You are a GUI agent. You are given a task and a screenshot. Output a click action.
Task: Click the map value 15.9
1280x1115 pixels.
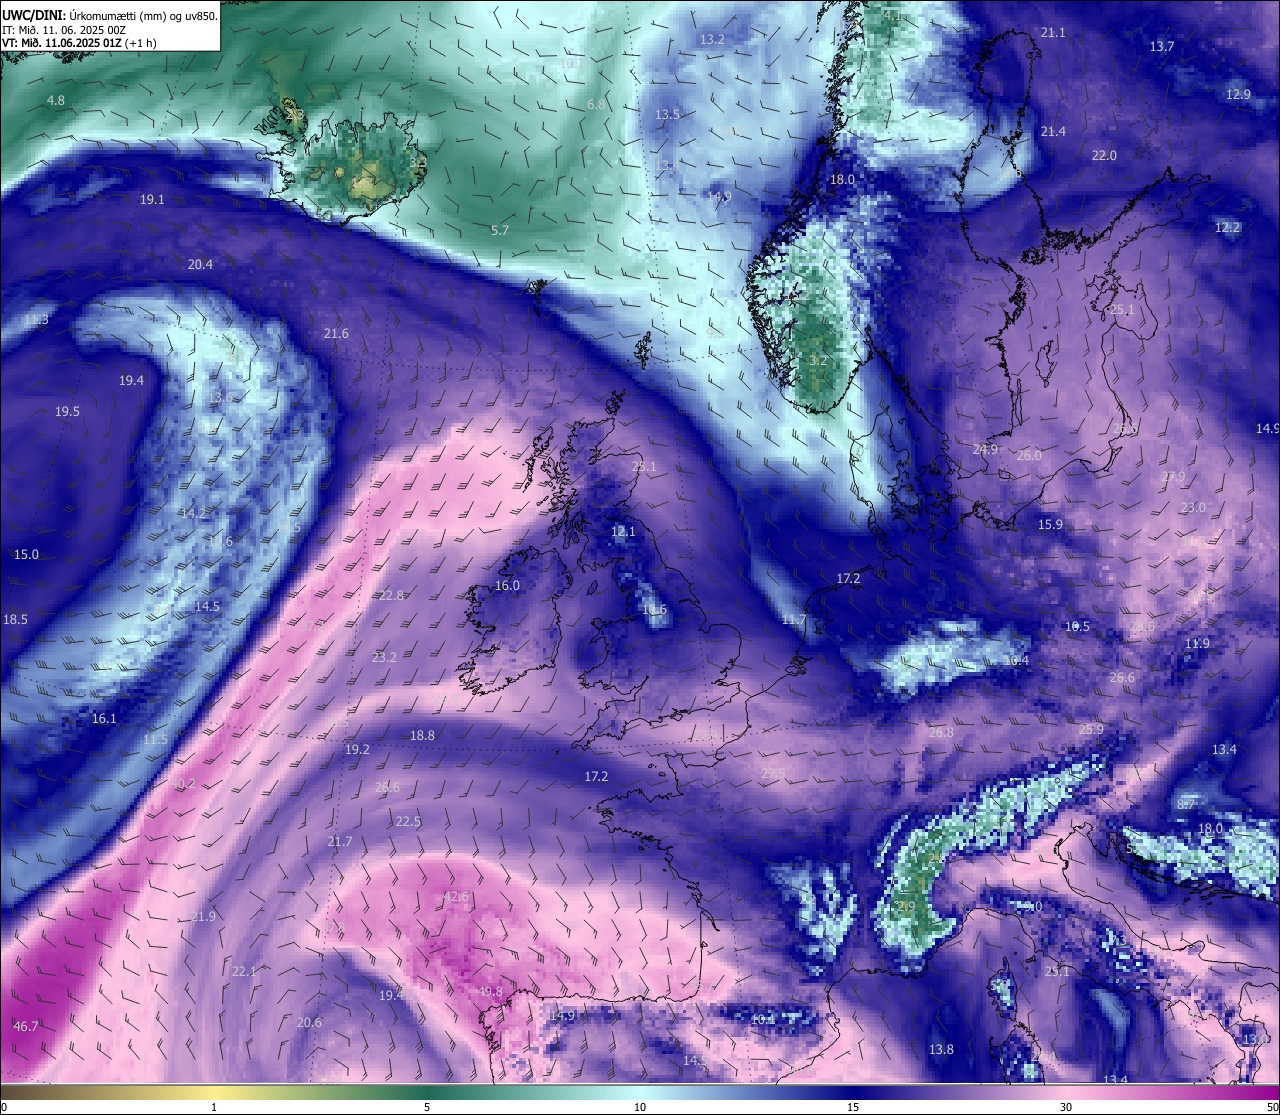tap(1050, 525)
